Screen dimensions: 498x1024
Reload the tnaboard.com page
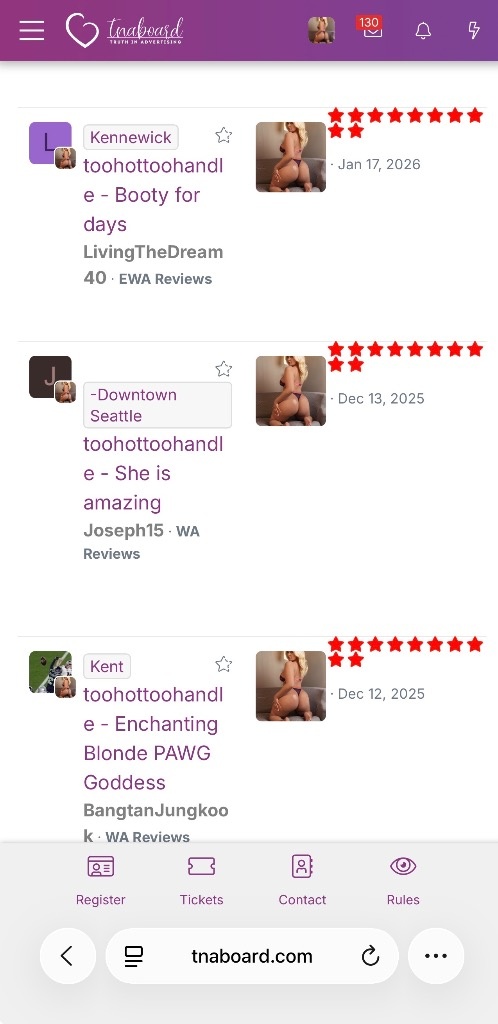[370, 956]
